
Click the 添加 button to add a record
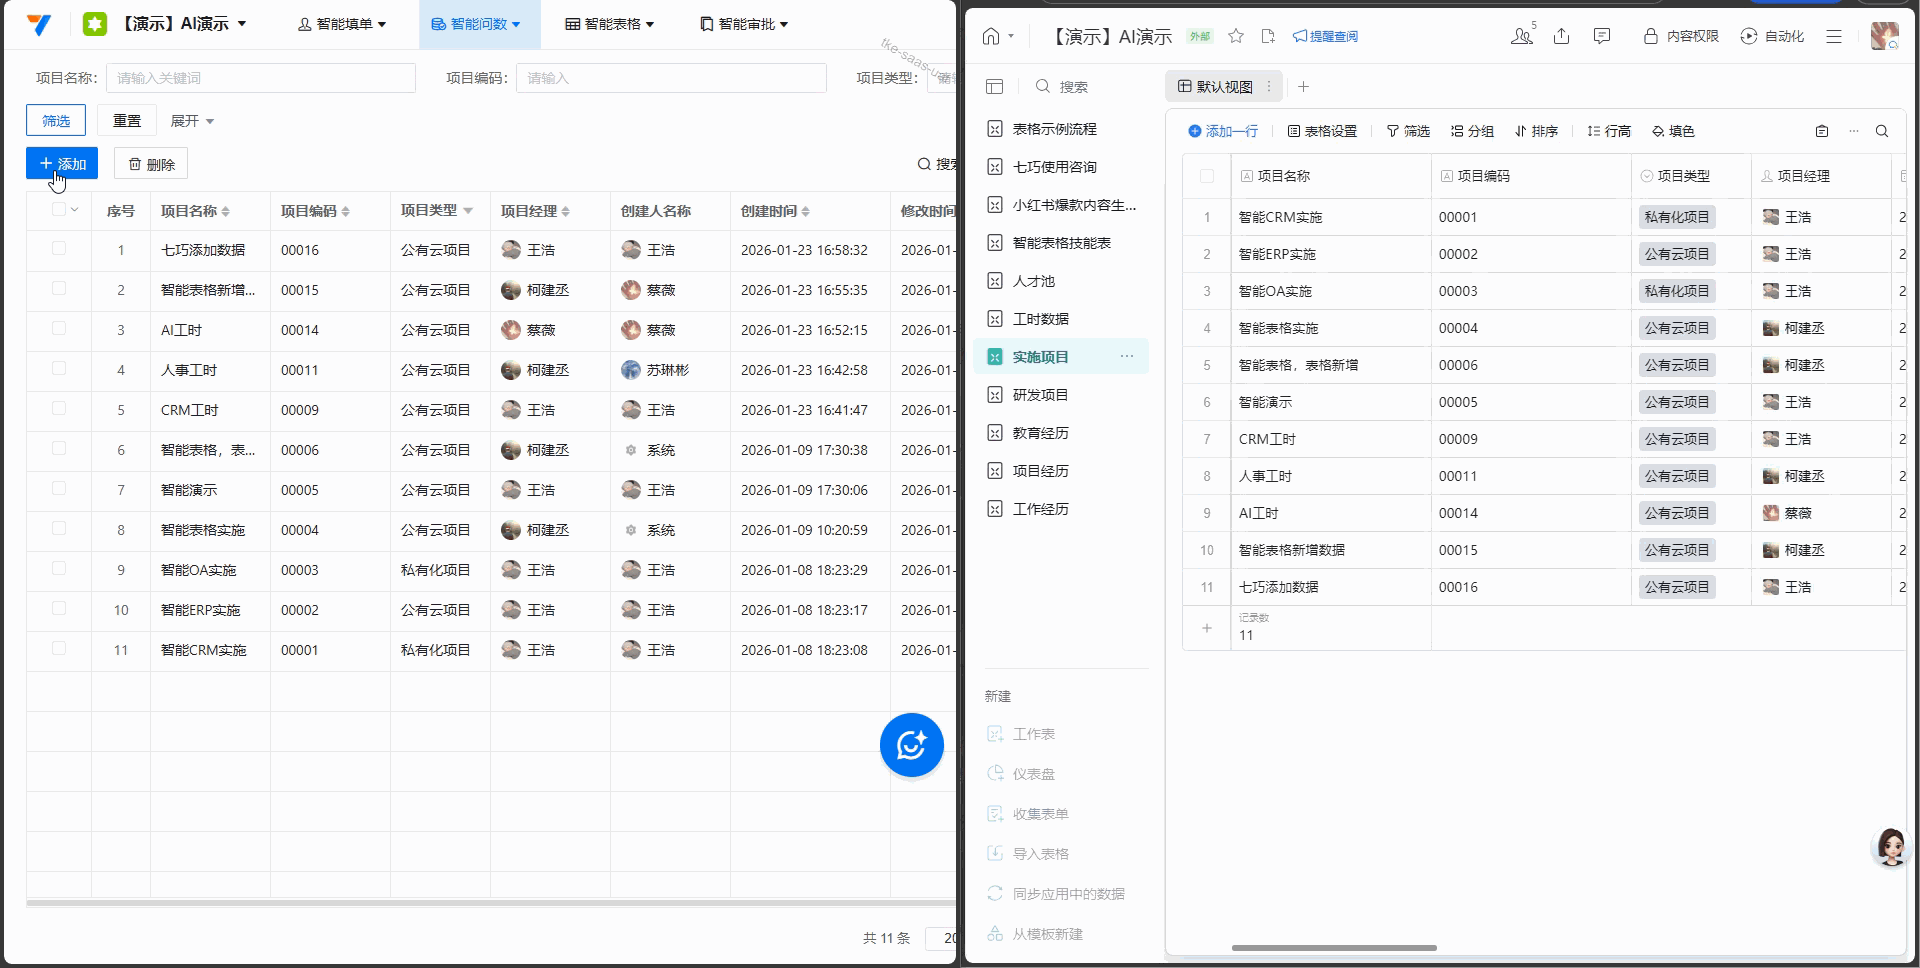coord(61,163)
